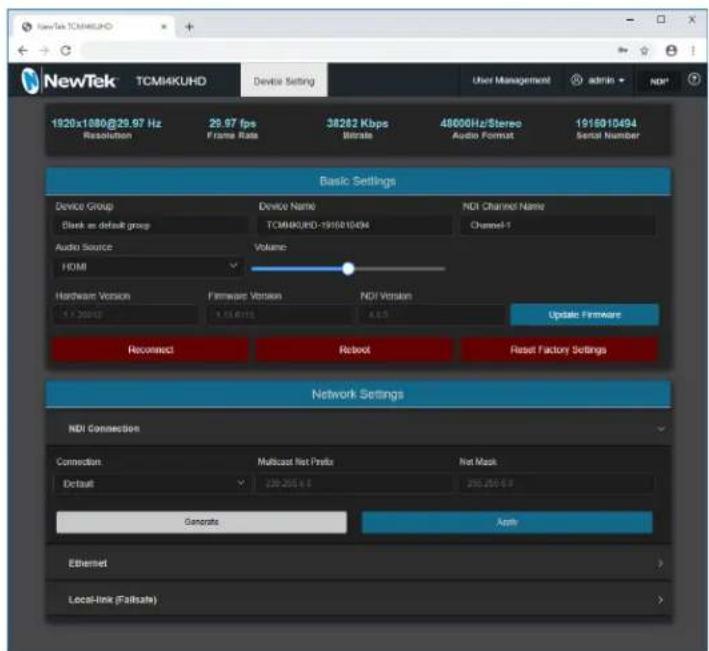The height and width of the screenshot is (651, 709).
Task: Click the NDI logo button
Action: click(658, 81)
